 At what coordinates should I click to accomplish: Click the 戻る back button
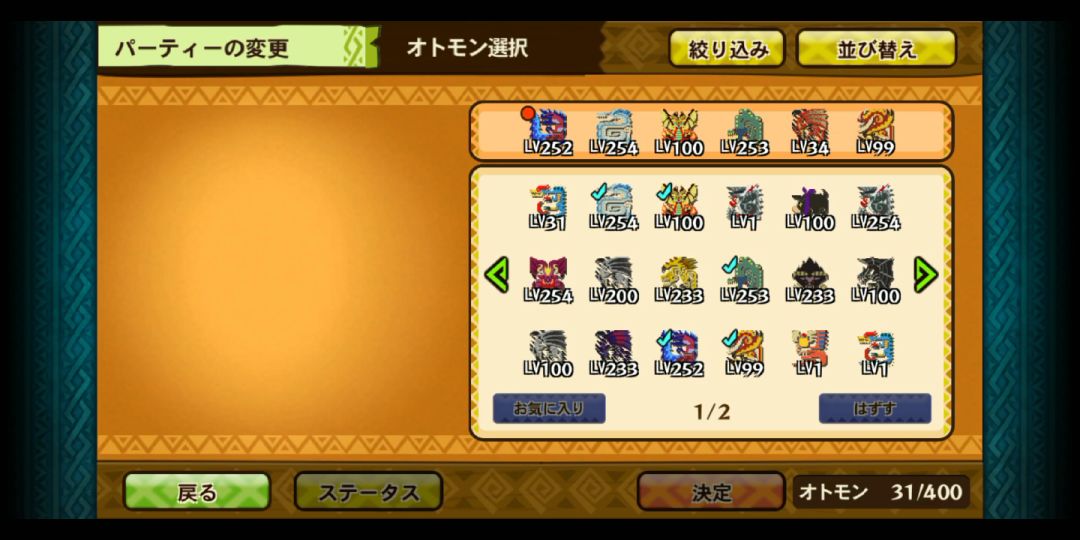click(197, 492)
